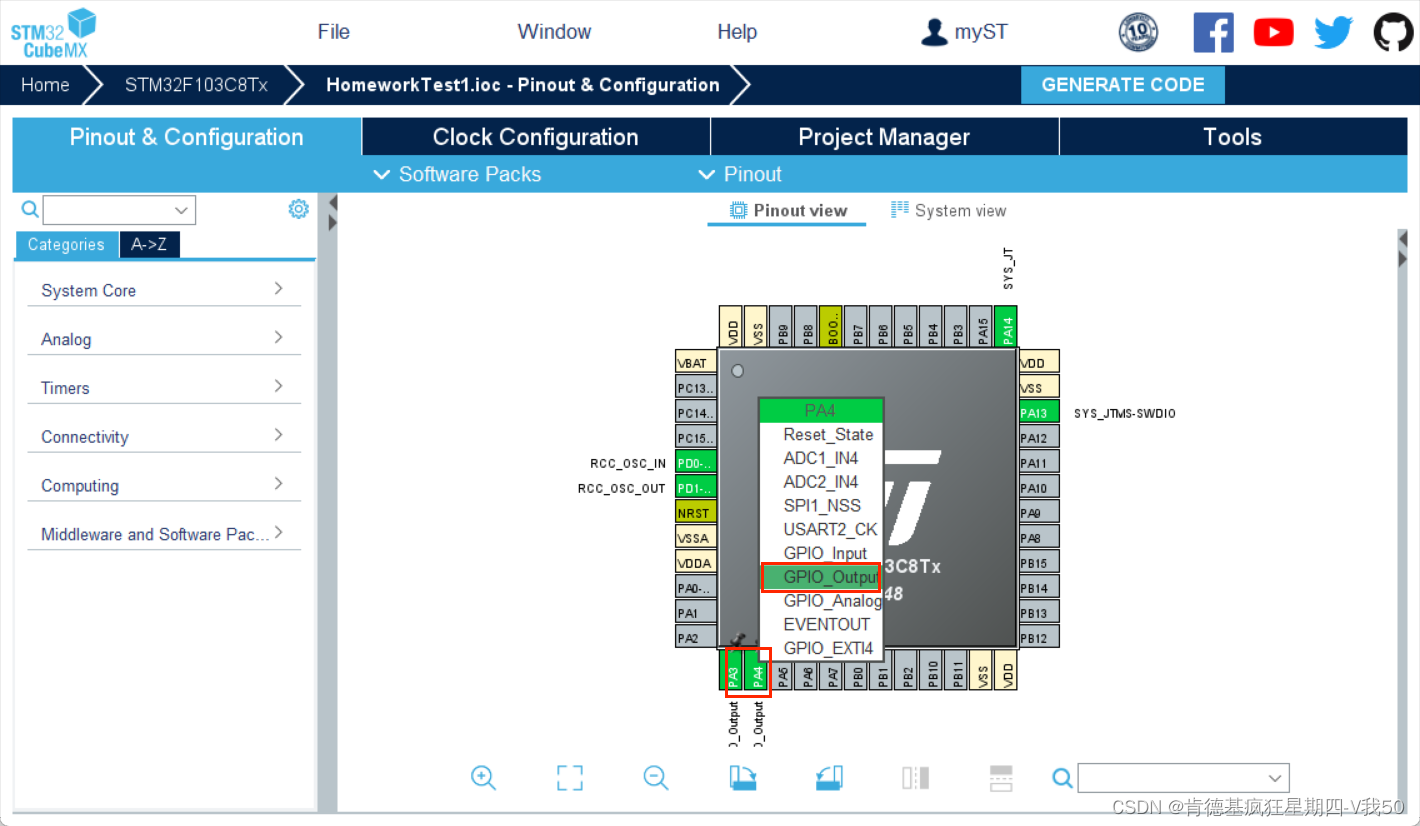The width and height of the screenshot is (1420, 826).
Task: Open the pin search combo box
Action: [x=1183, y=778]
